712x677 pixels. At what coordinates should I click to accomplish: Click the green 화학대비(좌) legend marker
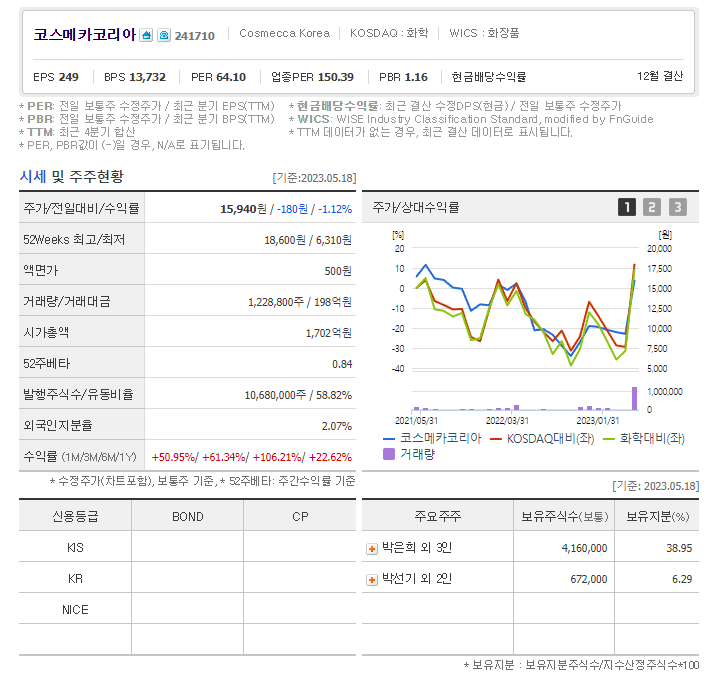coord(608,439)
